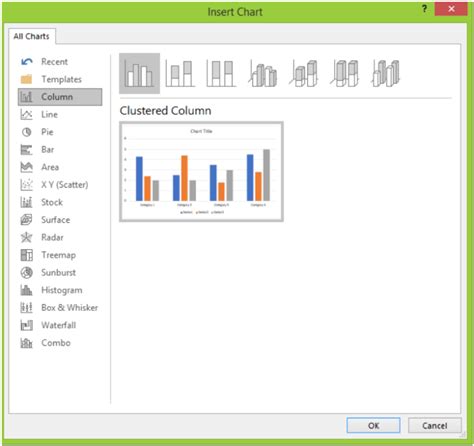The image size is (474, 446).
Task: Select the Surface label in chart list
Action: pos(56,220)
